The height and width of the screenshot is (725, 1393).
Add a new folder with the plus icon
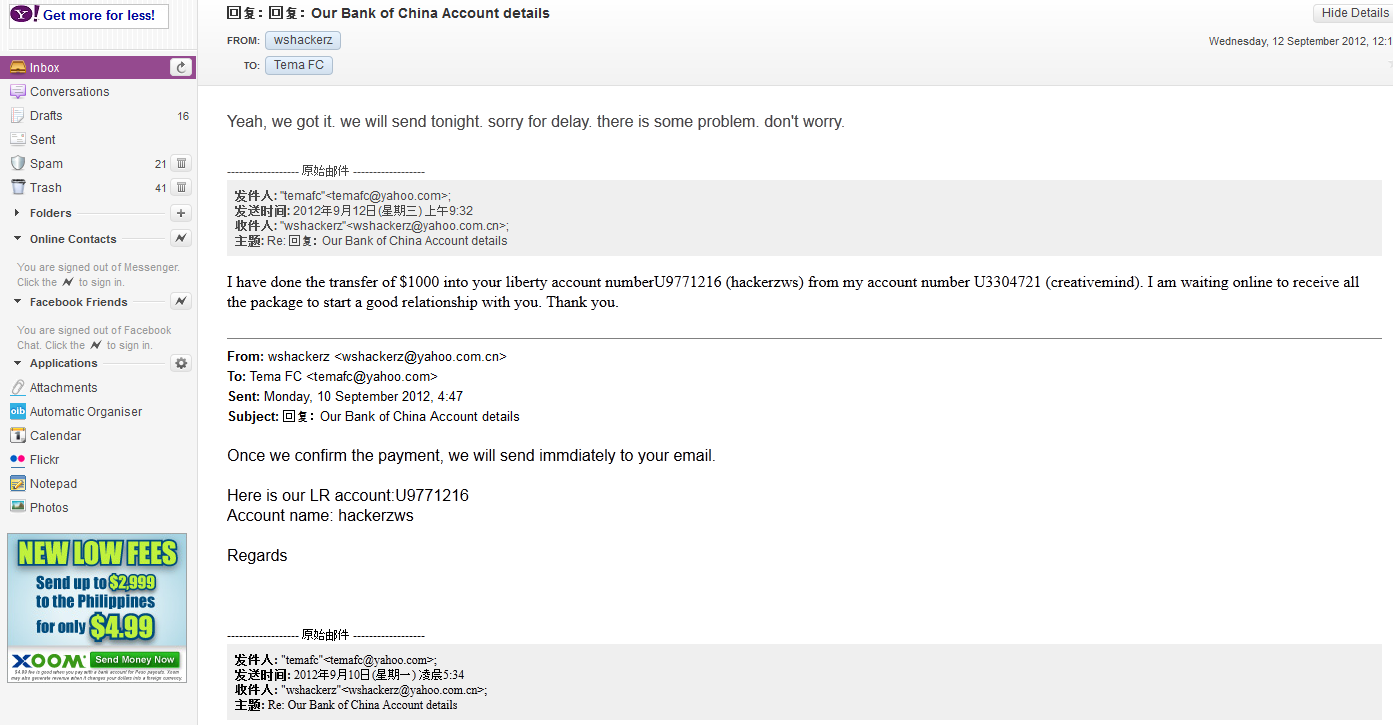[181, 213]
